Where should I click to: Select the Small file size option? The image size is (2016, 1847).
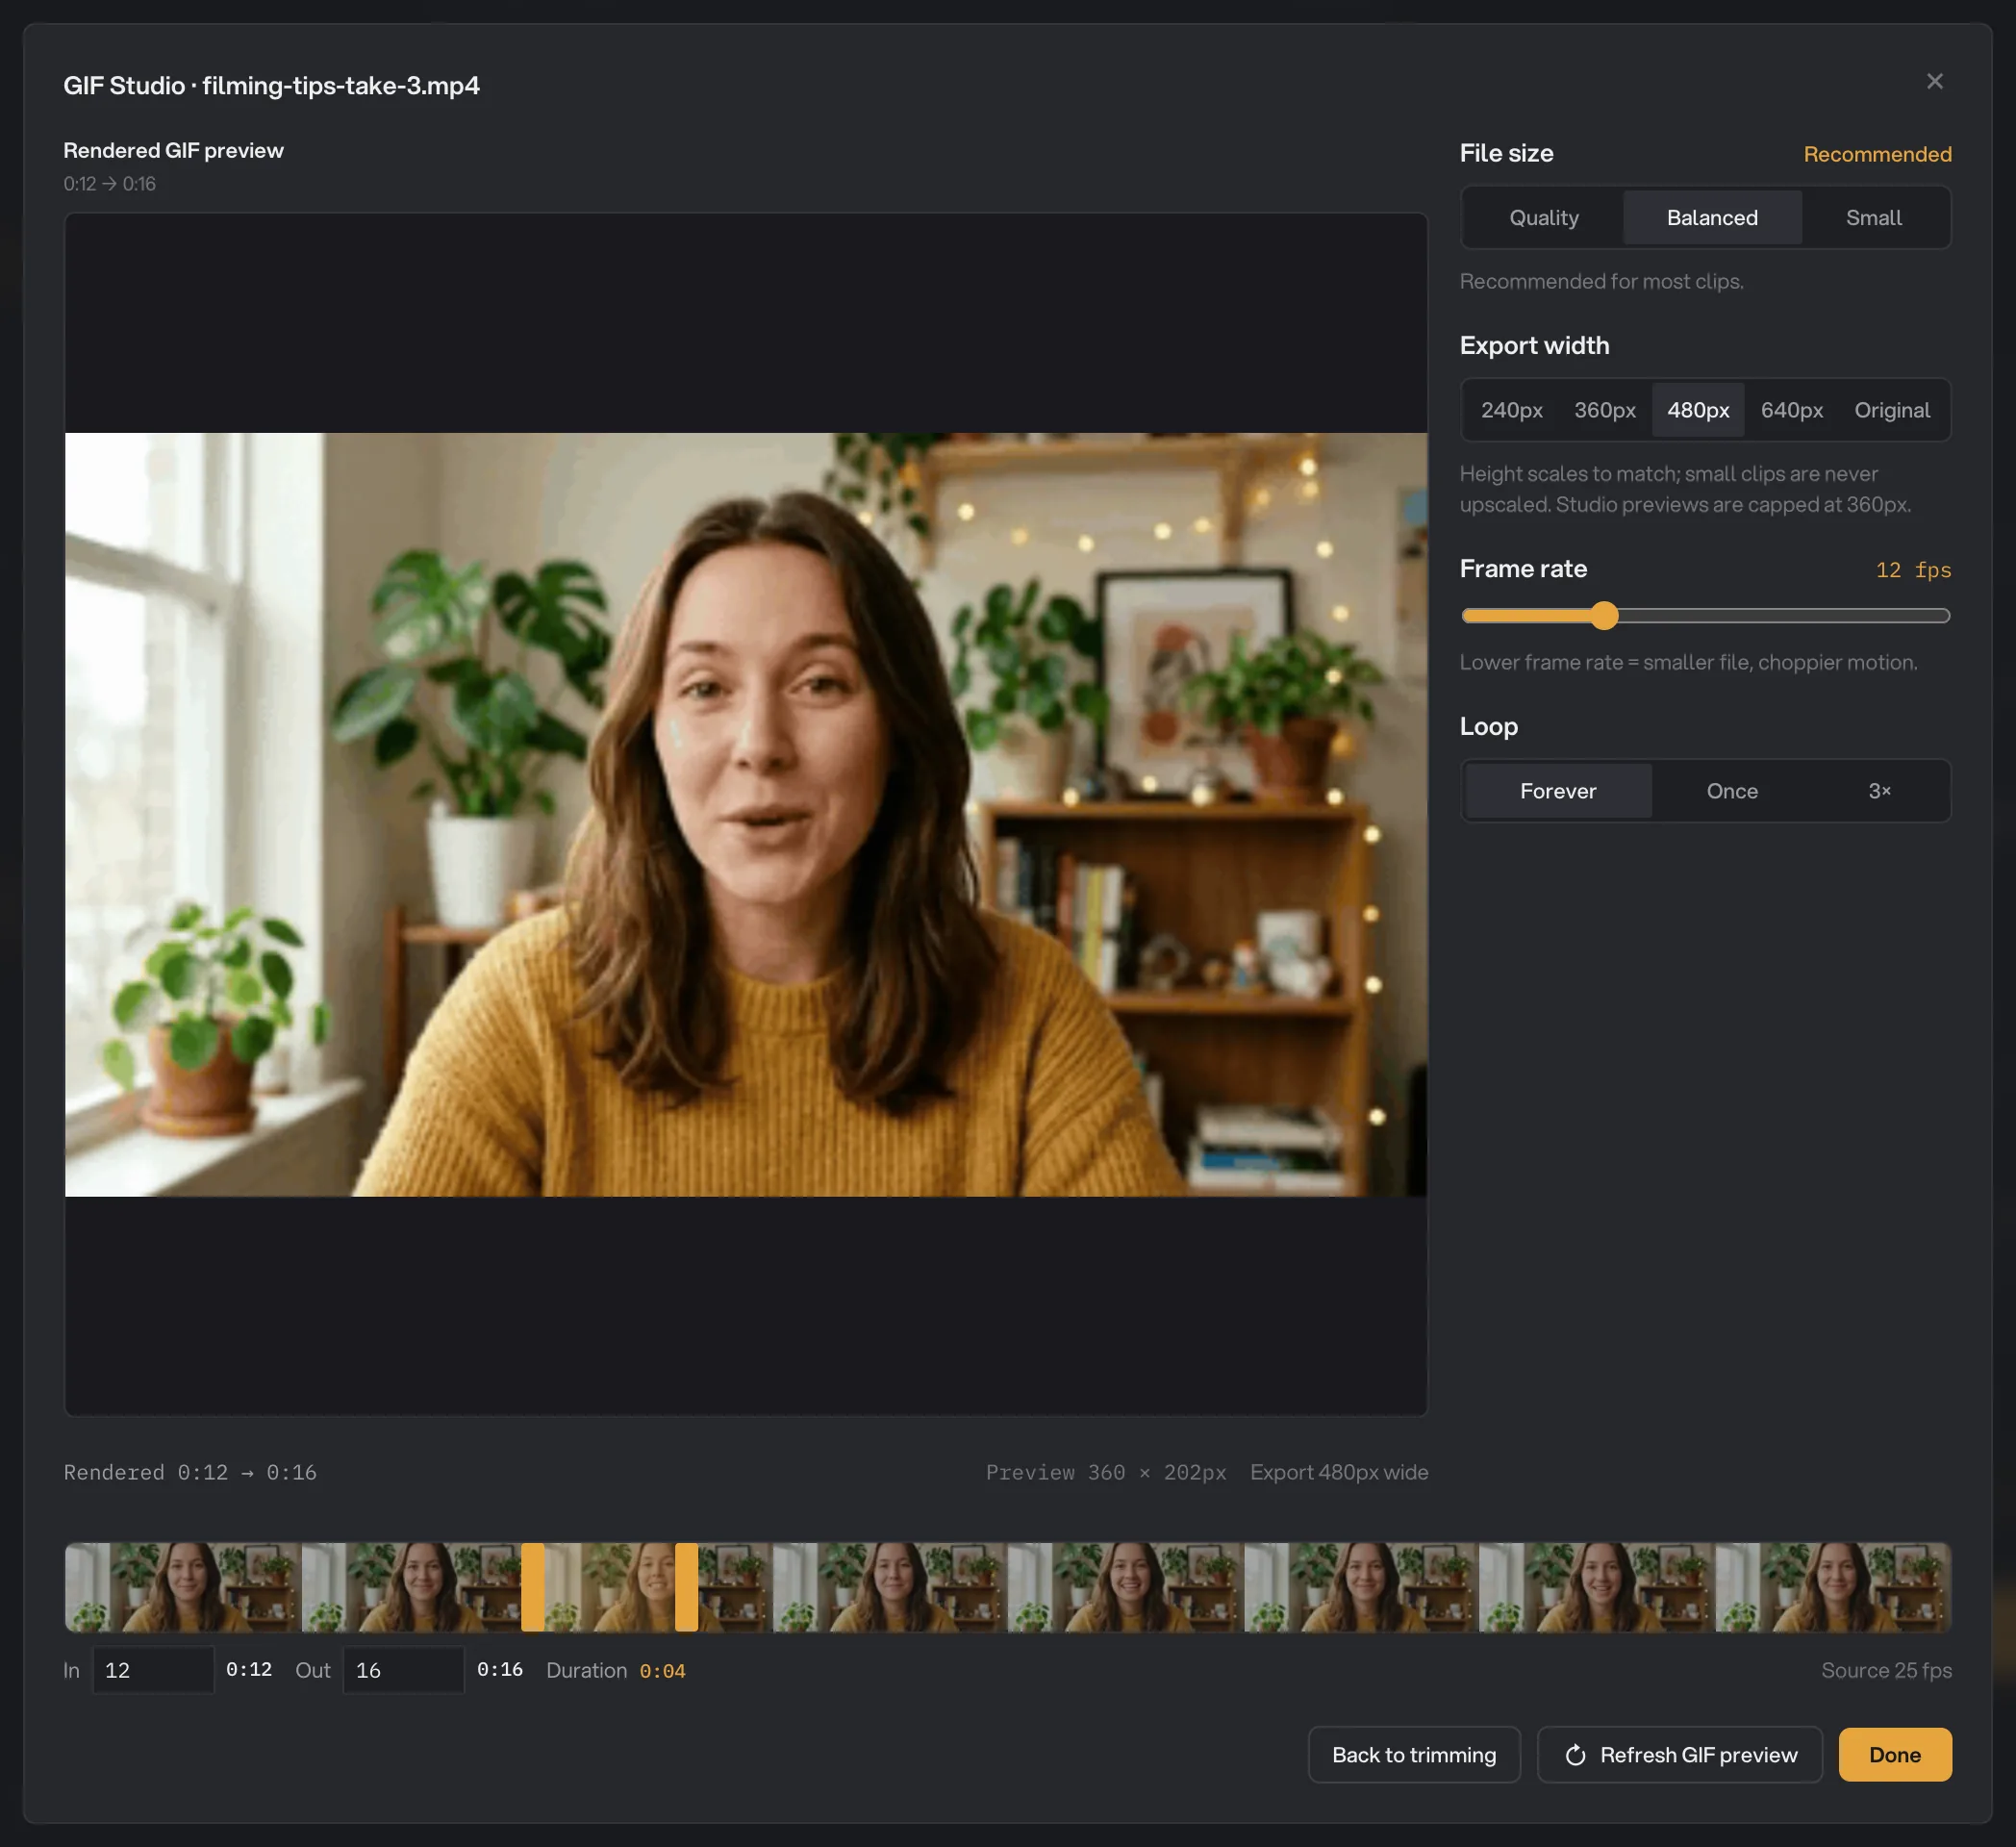coord(1873,217)
